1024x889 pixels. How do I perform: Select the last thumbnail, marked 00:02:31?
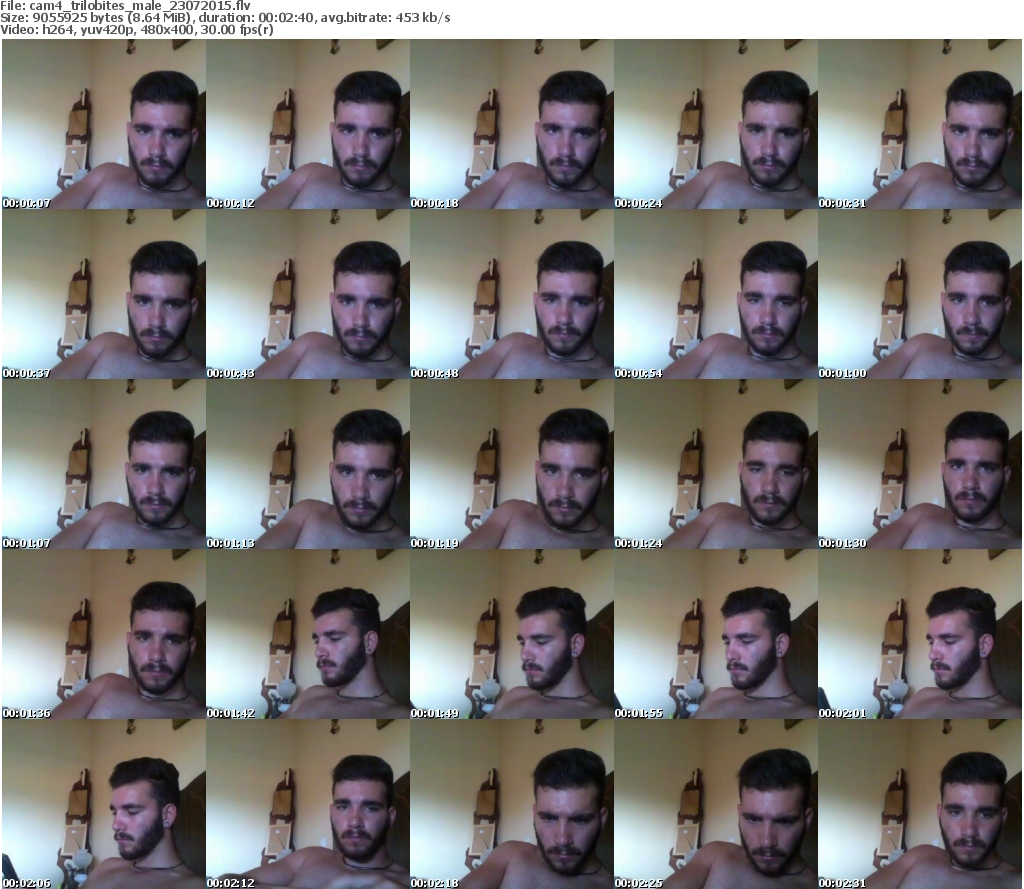tap(920, 804)
